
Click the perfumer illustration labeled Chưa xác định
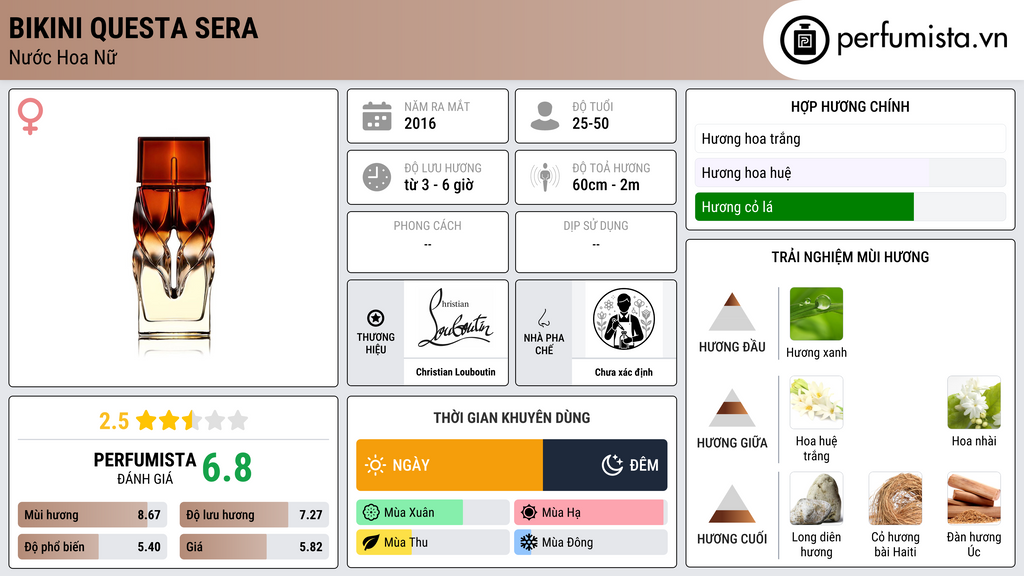tap(624, 319)
